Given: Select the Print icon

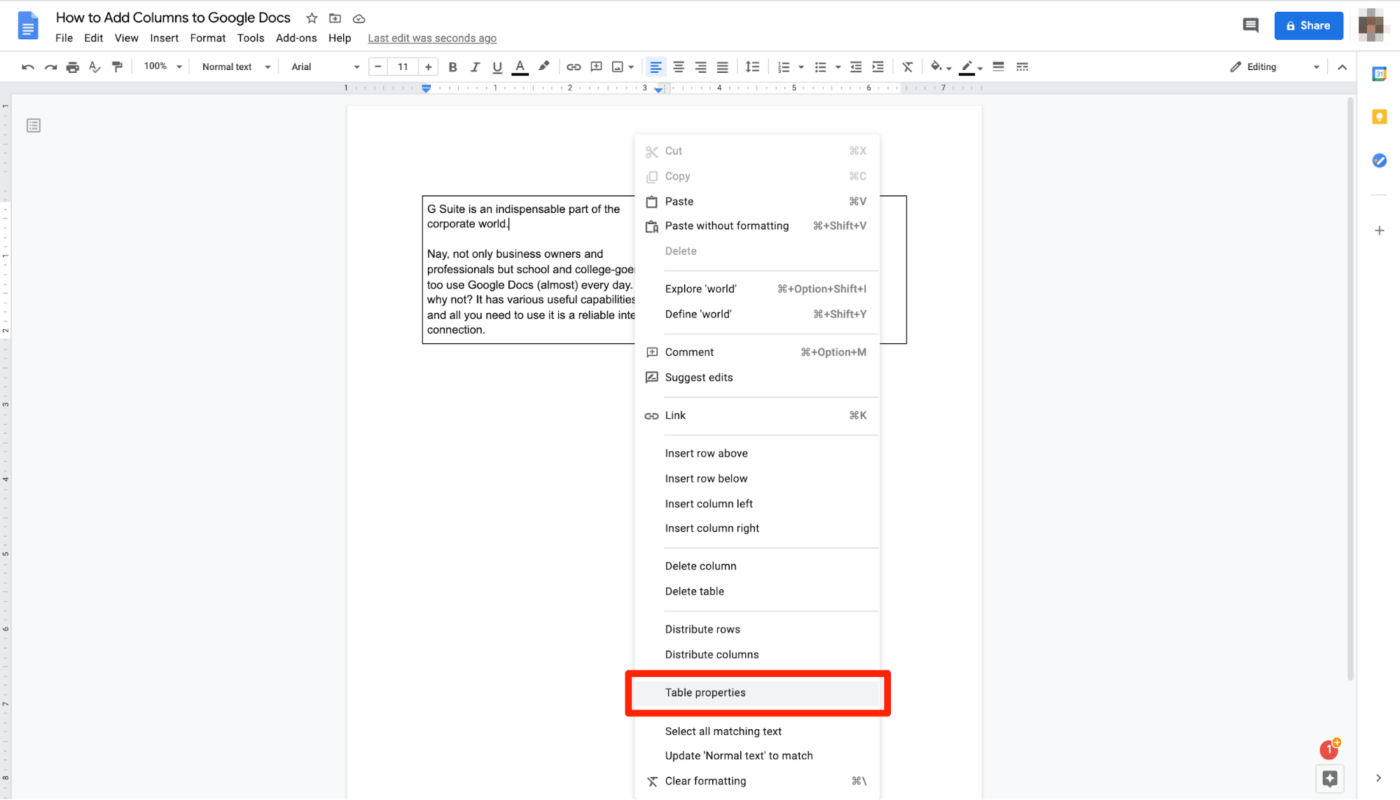Looking at the screenshot, I should (x=71, y=66).
